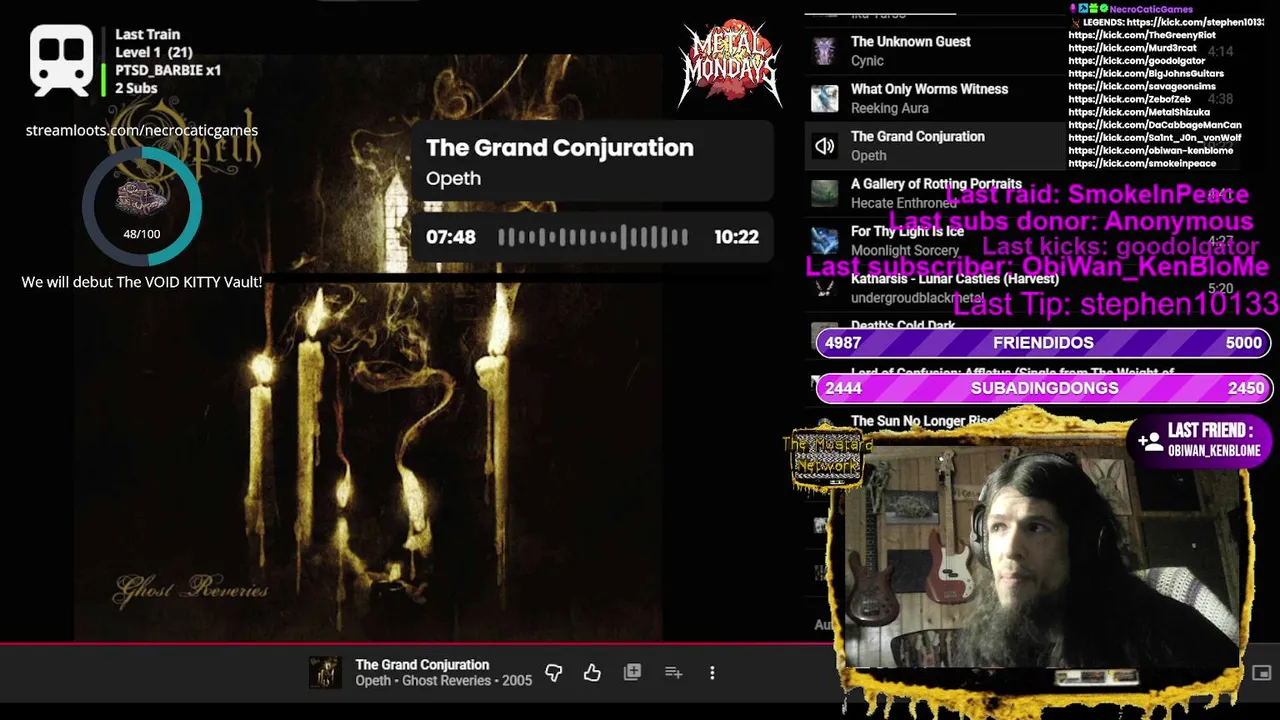Play The Sun No Longer Rises track
The width and height of the screenshot is (1280, 720).
[921, 421]
